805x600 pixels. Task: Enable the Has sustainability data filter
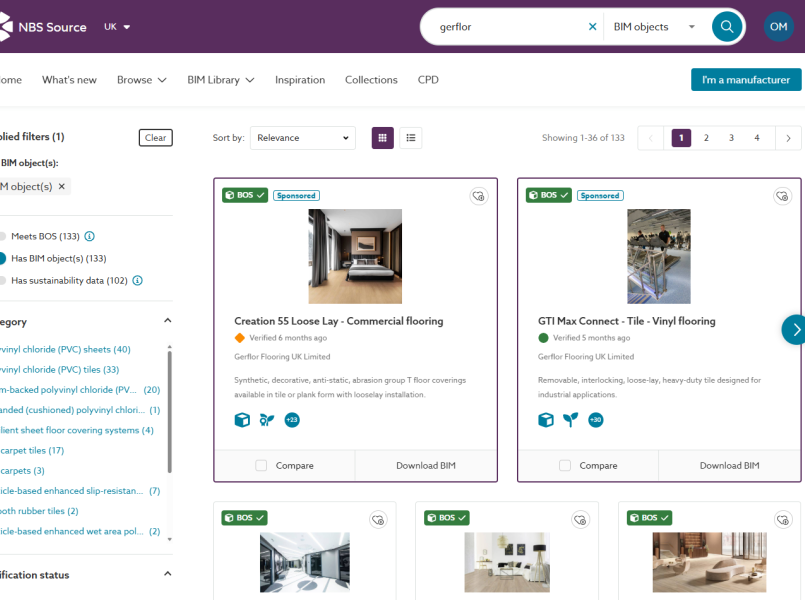click(3, 281)
